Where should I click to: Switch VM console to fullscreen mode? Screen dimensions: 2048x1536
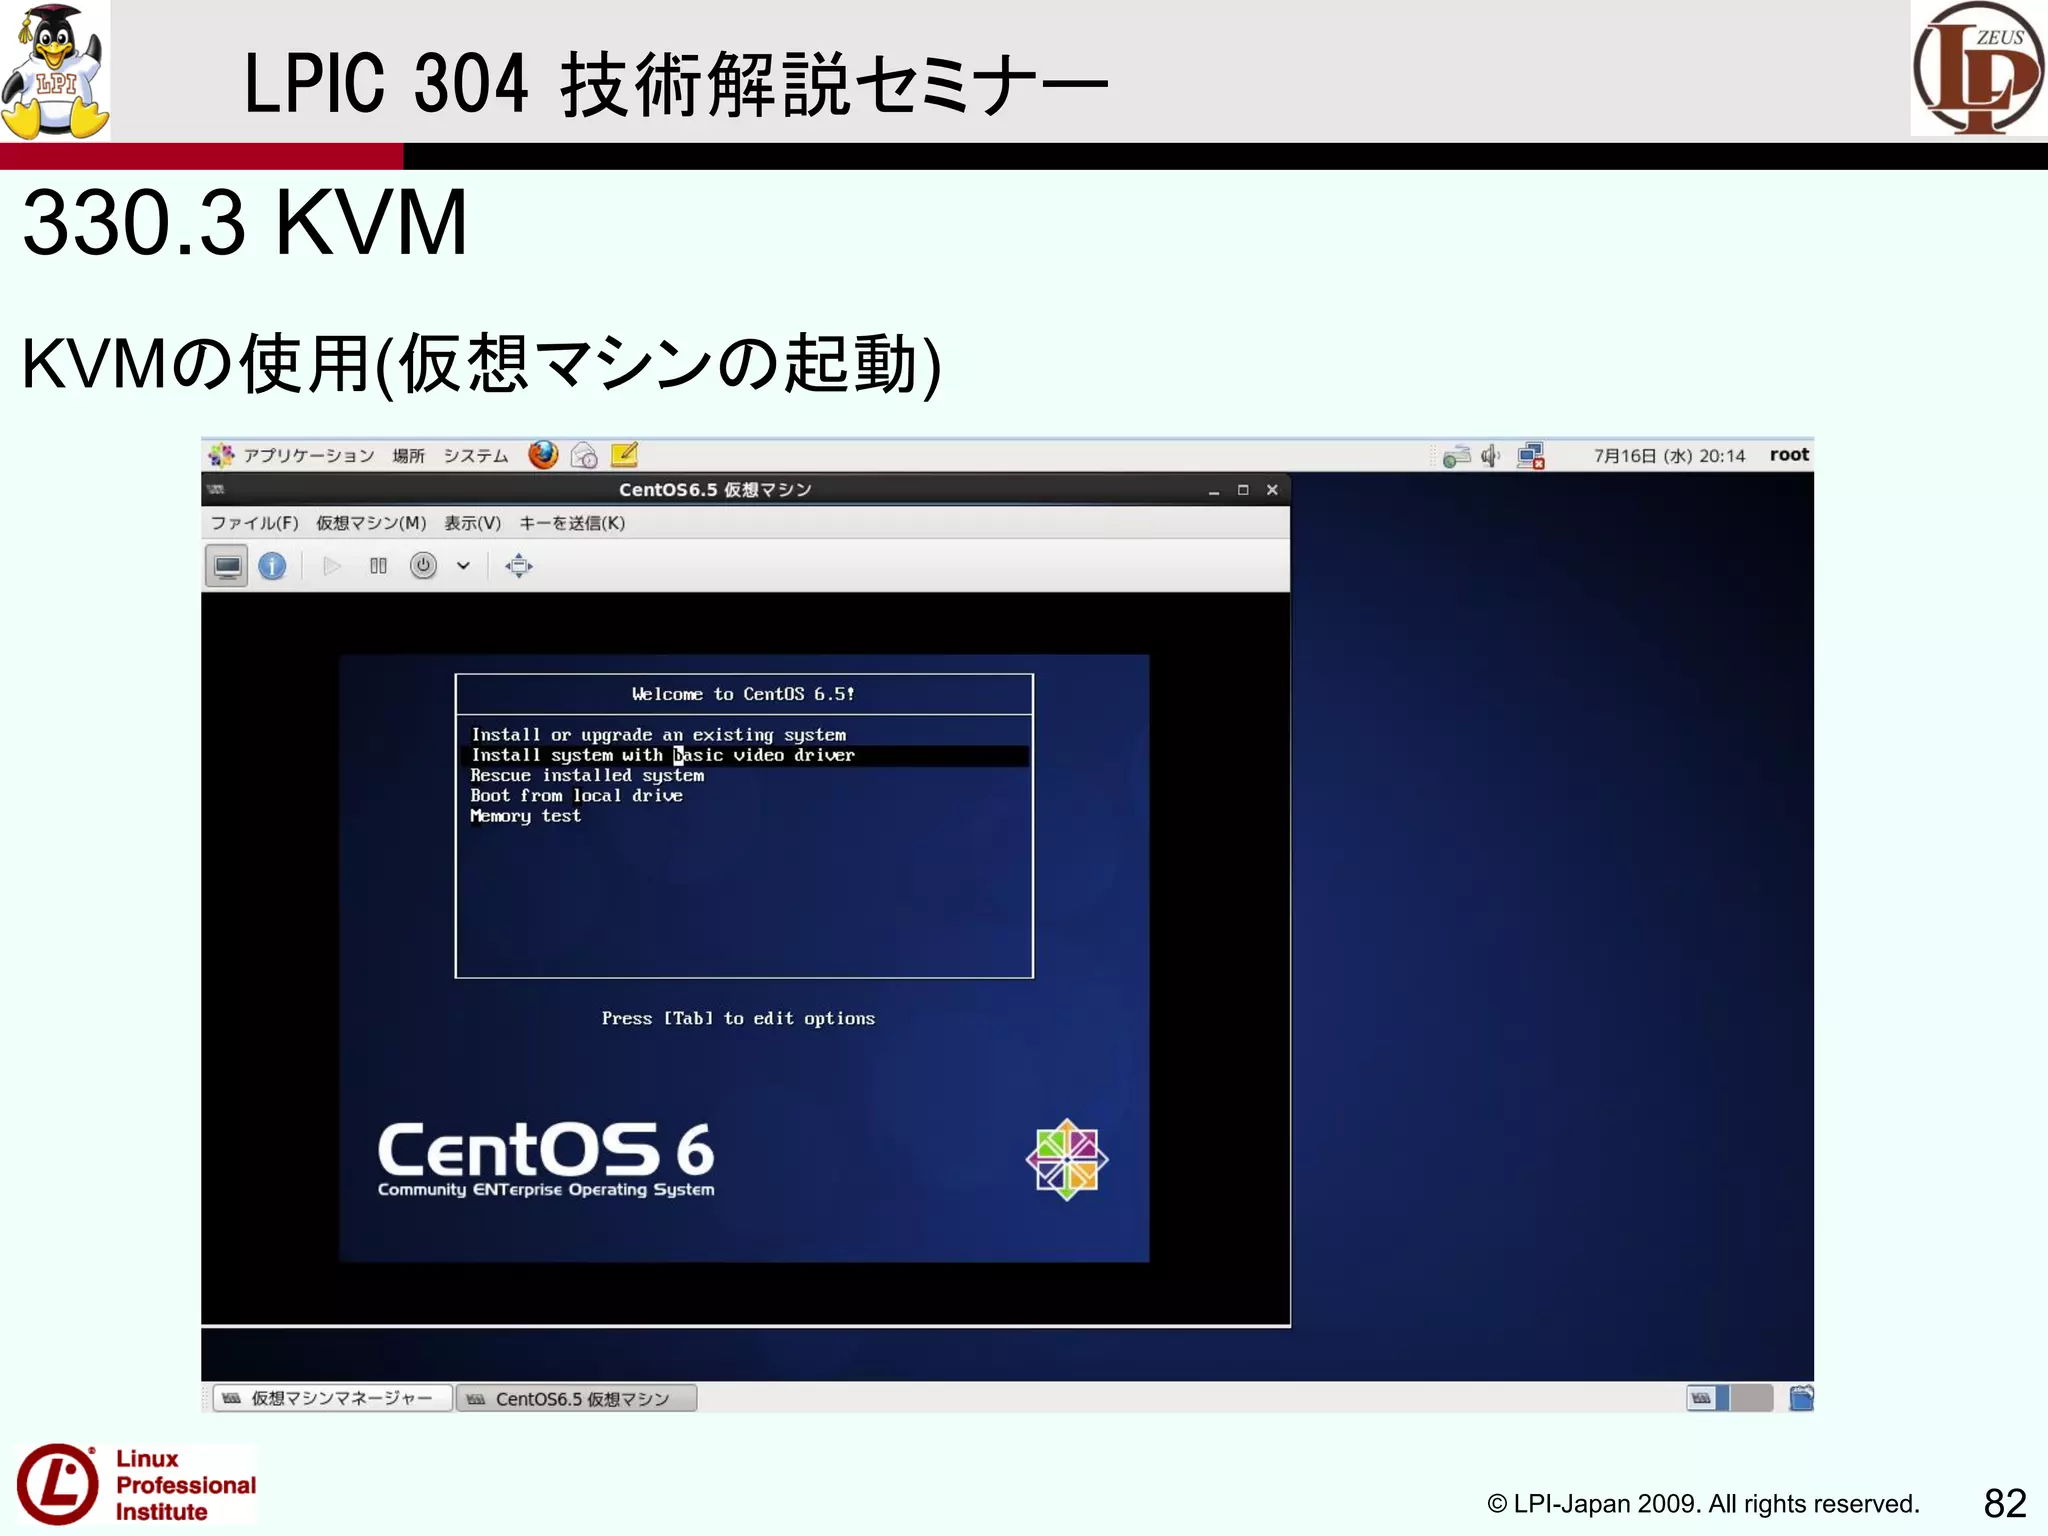pos(519,566)
